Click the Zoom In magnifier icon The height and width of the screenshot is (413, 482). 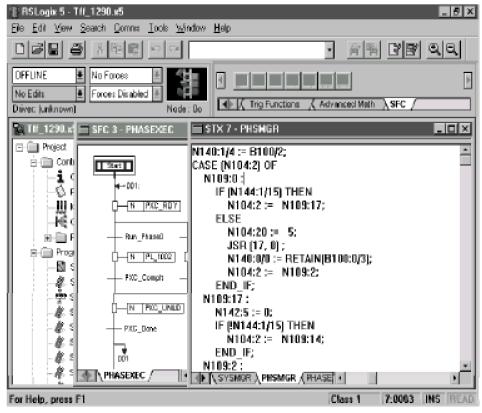click(x=434, y=49)
